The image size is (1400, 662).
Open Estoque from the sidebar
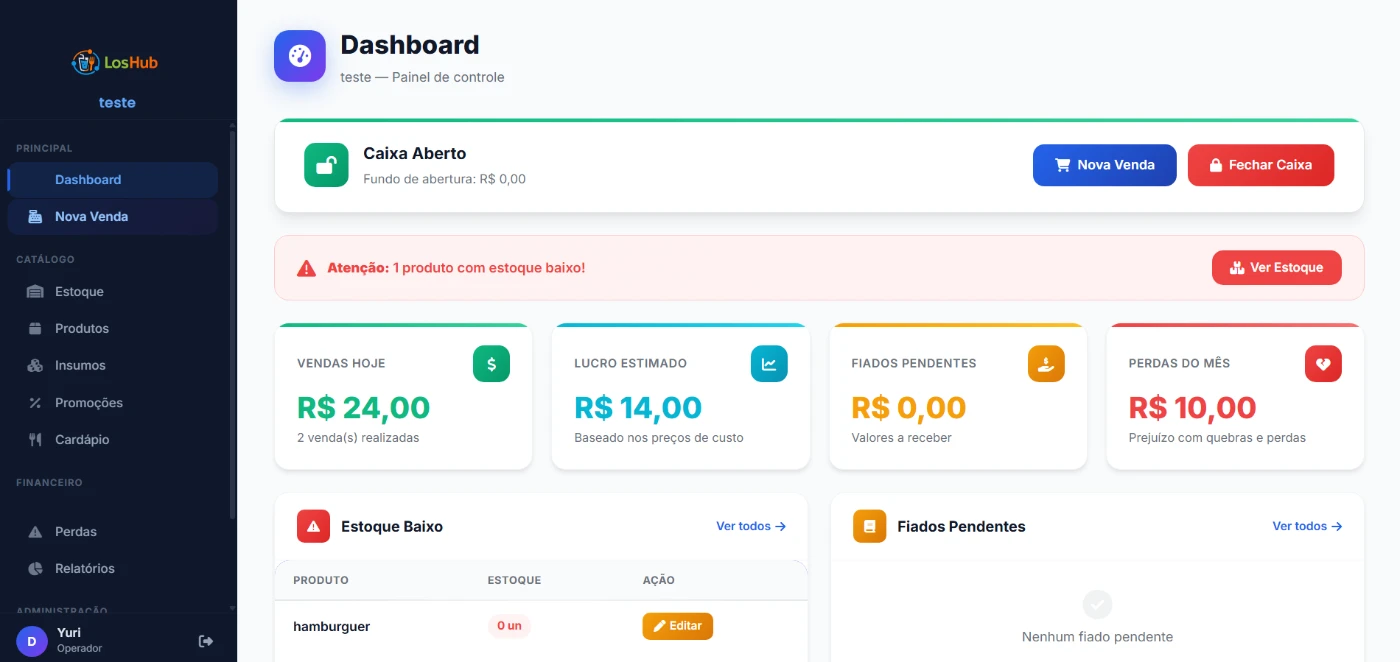click(x=79, y=292)
